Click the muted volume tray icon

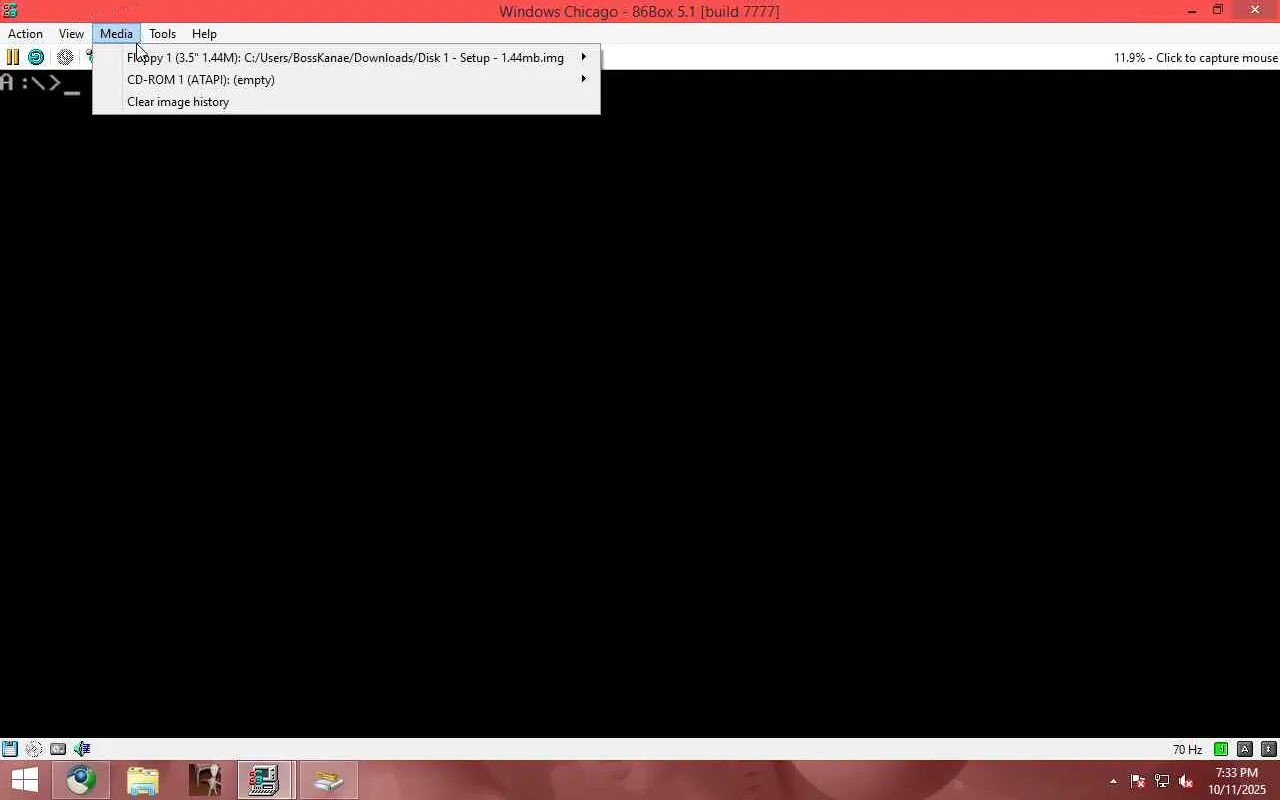pos(1186,781)
